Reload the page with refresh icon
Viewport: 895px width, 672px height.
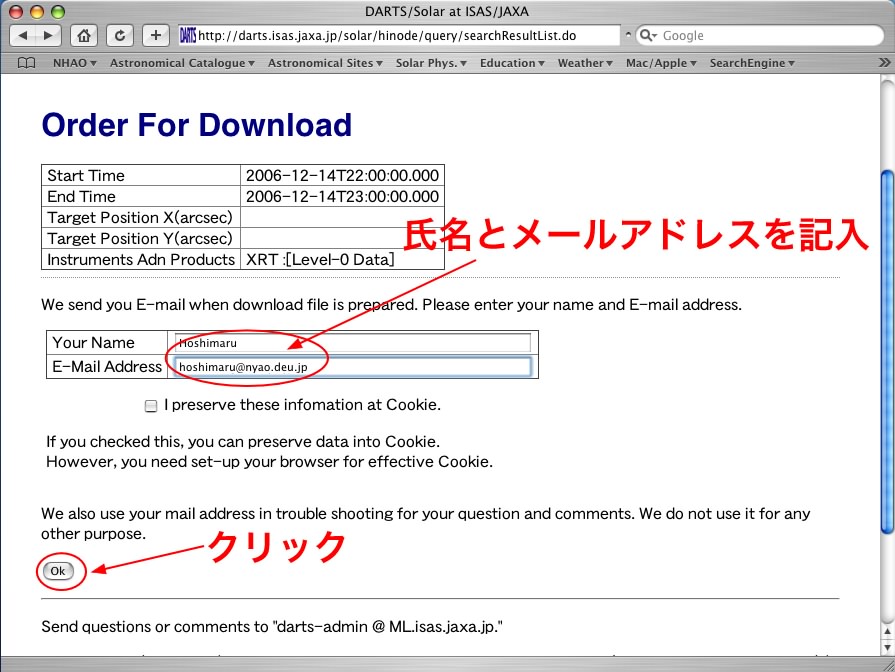pos(120,36)
